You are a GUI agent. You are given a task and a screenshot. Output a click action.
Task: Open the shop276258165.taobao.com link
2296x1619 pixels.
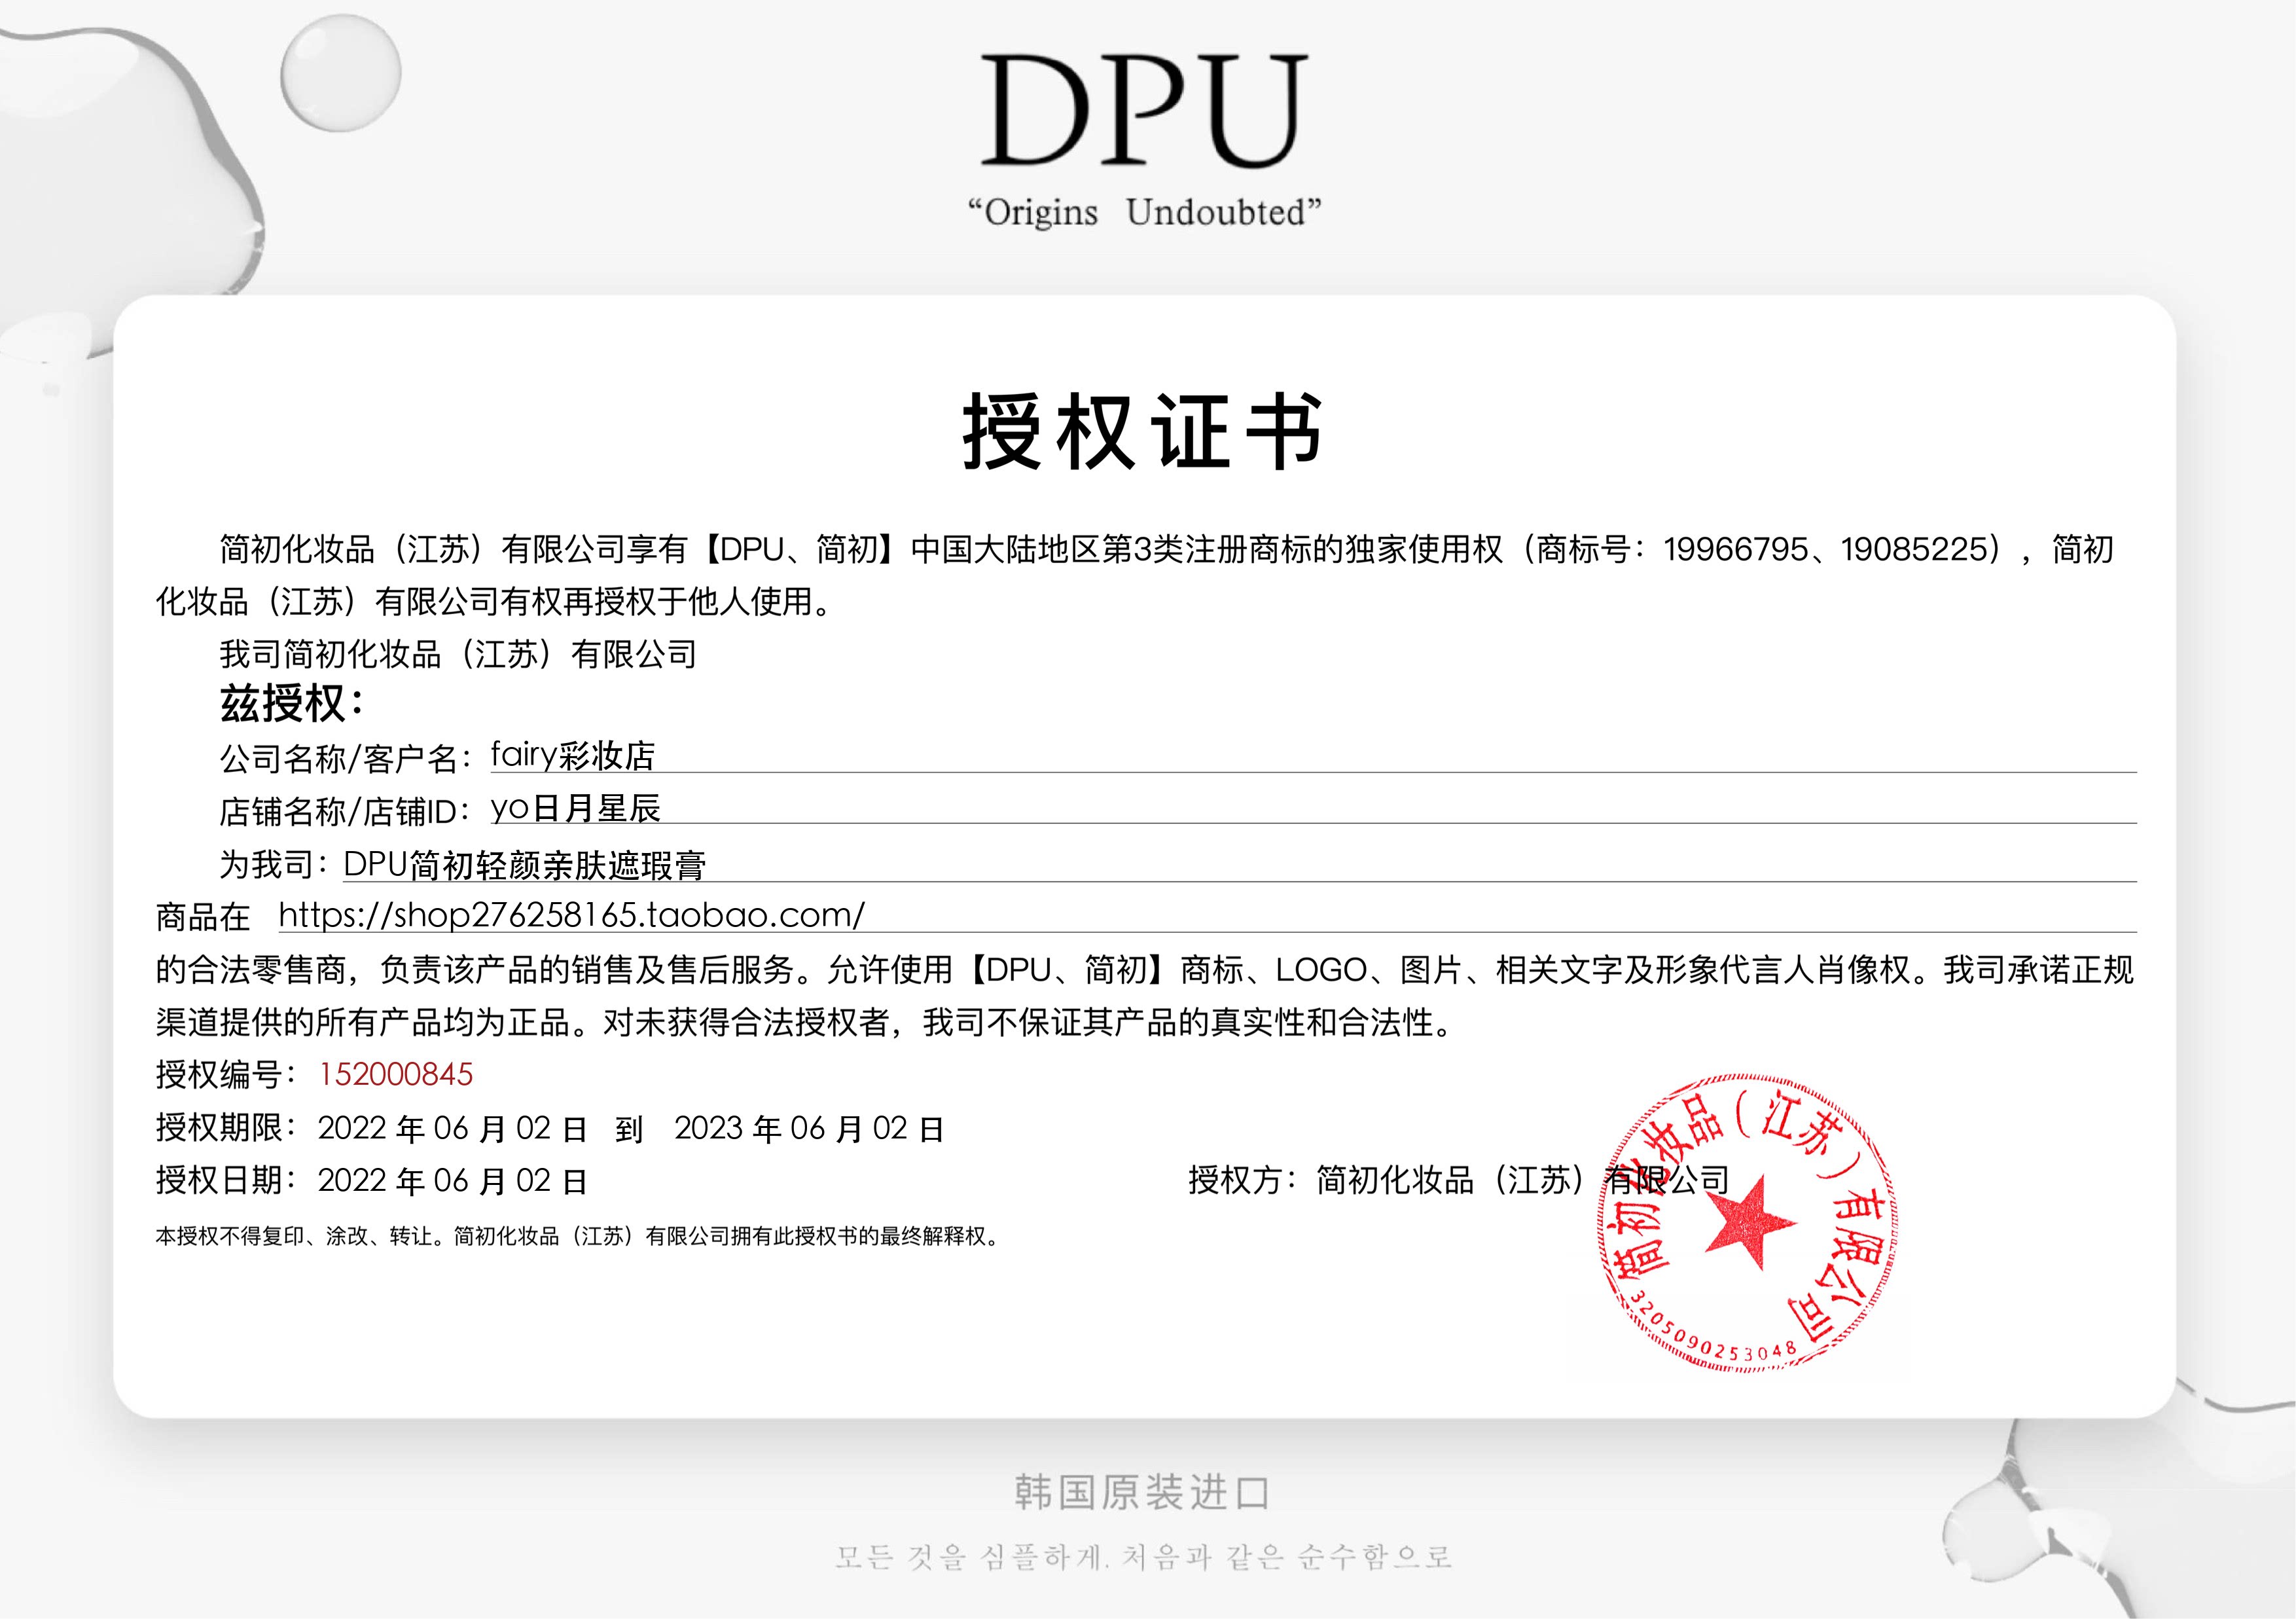click(571, 914)
